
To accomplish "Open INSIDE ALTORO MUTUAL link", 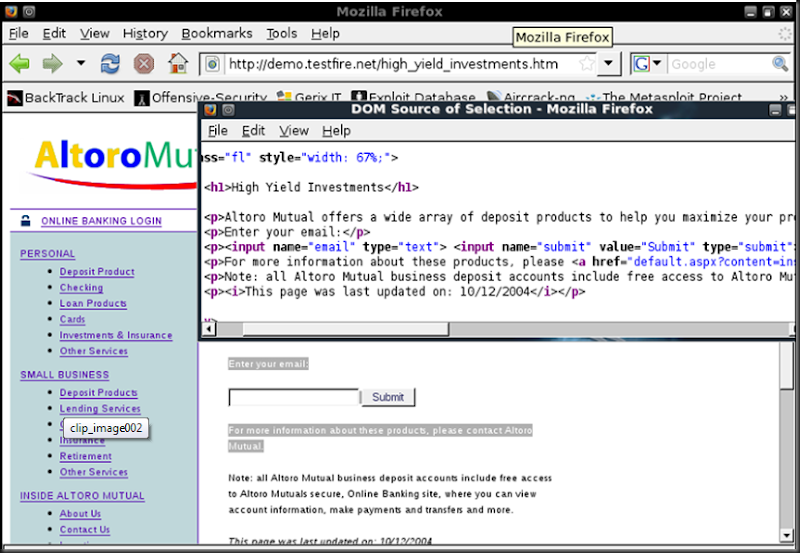I will pos(82,495).
